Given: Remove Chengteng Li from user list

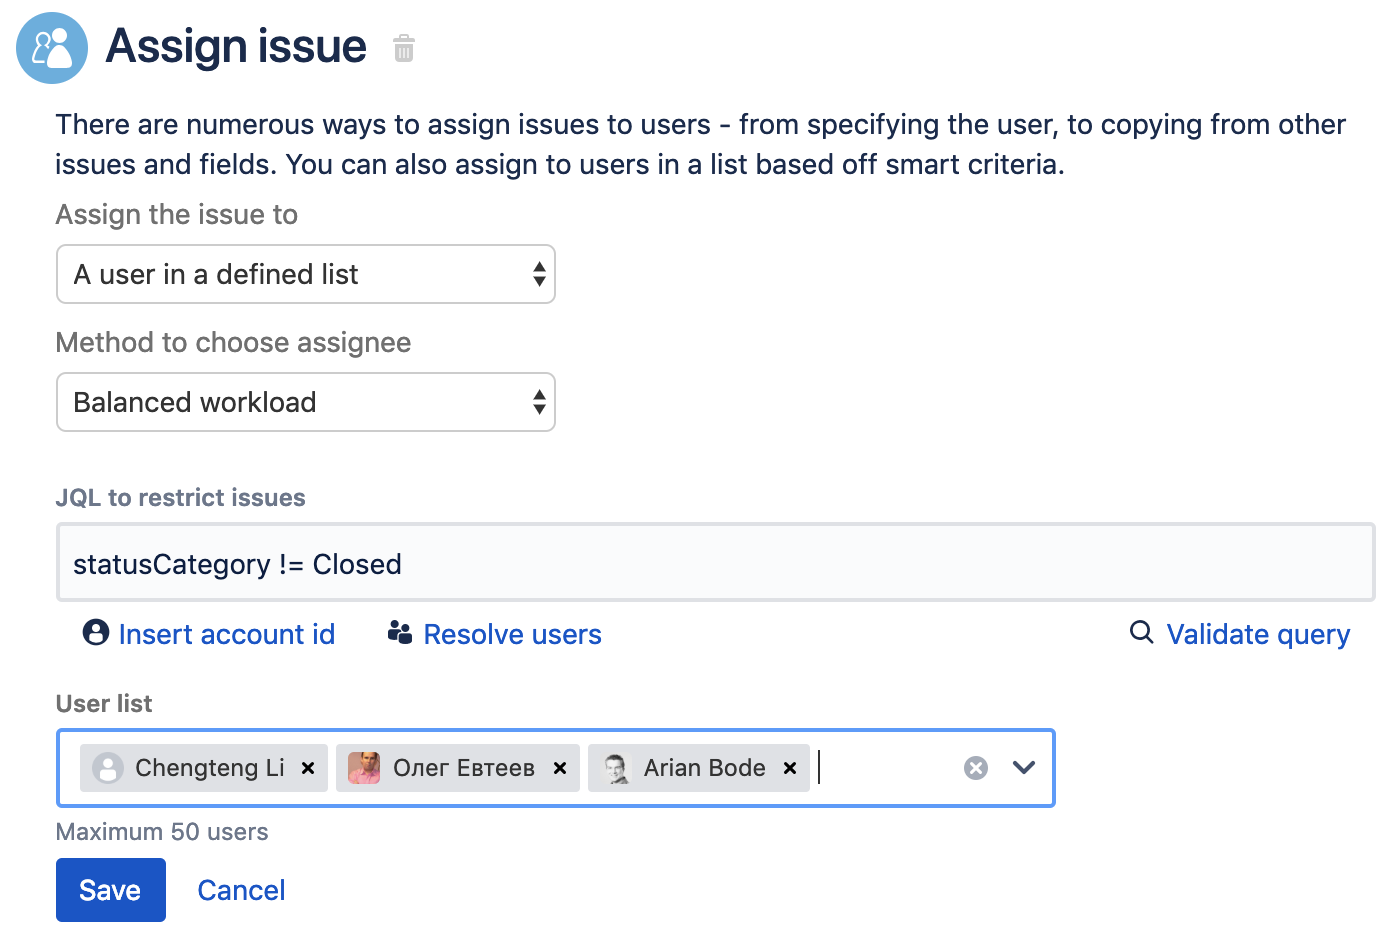Looking at the screenshot, I should point(308,768).
